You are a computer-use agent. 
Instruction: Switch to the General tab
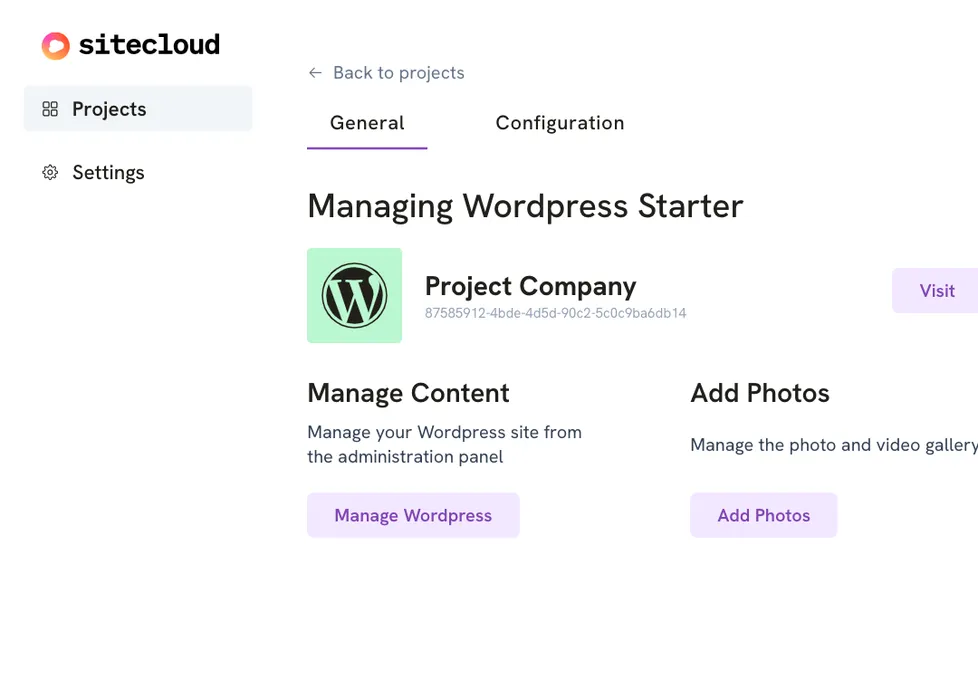[367, 123]
